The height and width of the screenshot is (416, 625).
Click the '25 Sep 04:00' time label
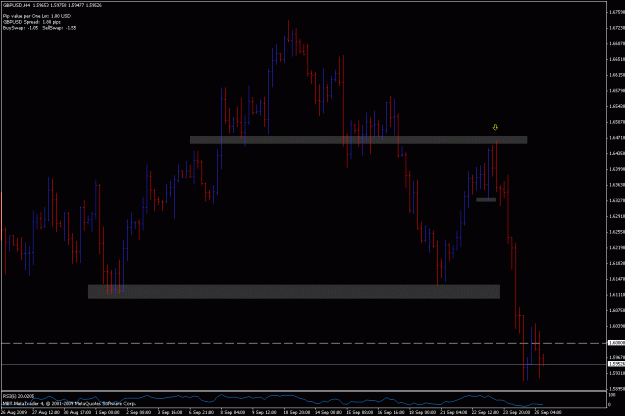pos(548,412)
